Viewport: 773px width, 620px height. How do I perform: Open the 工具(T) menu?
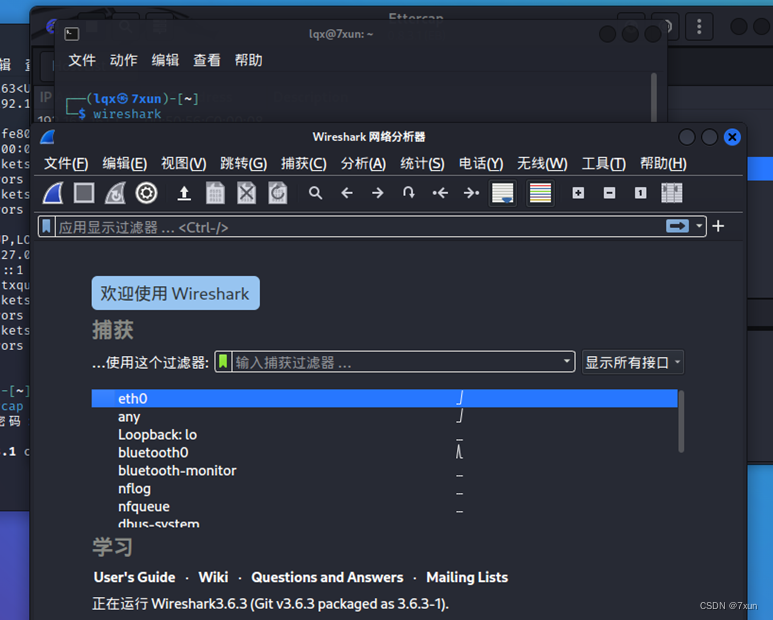point(604,164)
